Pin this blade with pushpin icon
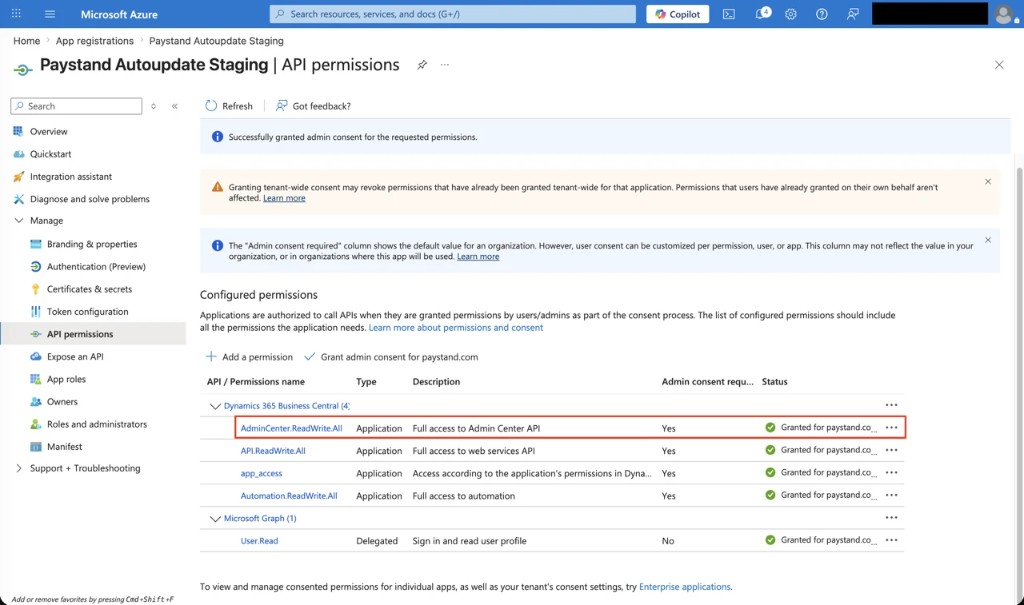The height and width of the screenshot is (605, 1024). 422,65
